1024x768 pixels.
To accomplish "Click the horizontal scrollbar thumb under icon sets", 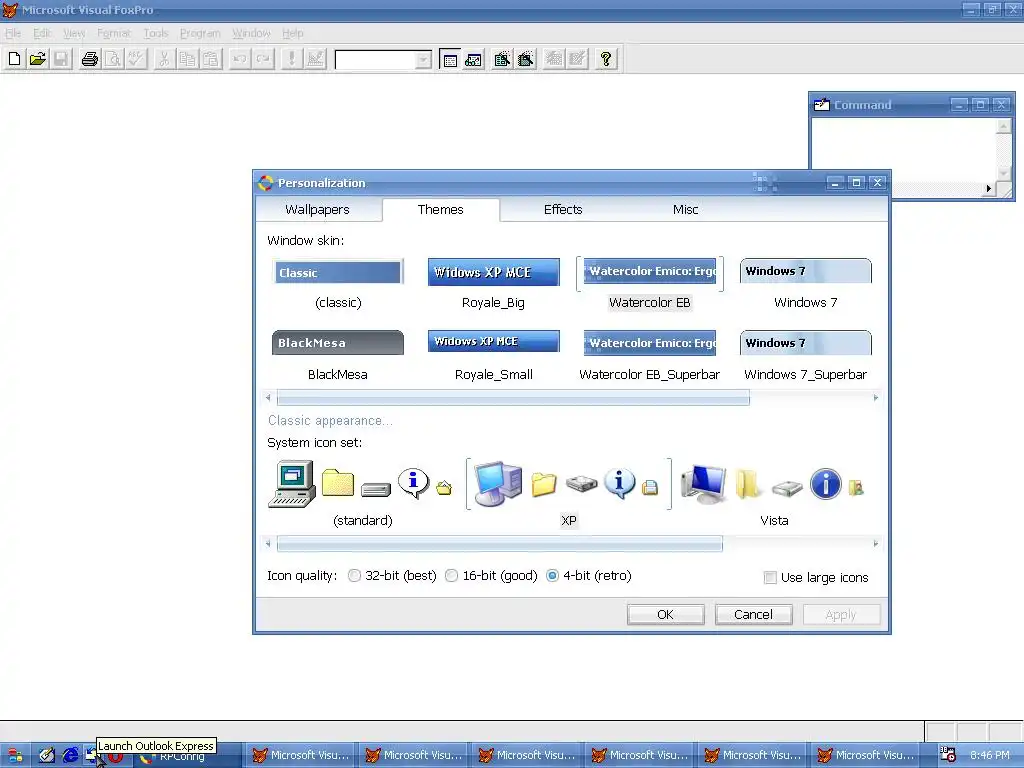I will tap(500, 543).
